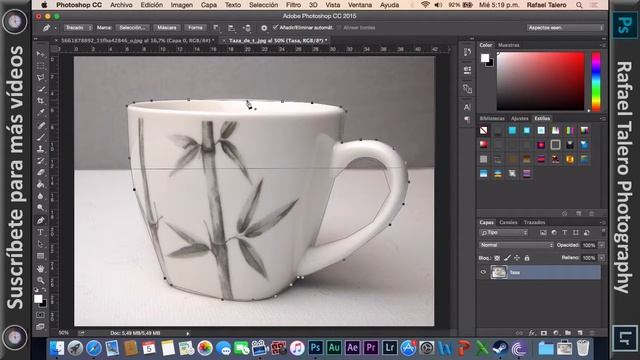Pick a color in the color field
Image resolution: width=640 pixels, height=360 pixels.
540,81
